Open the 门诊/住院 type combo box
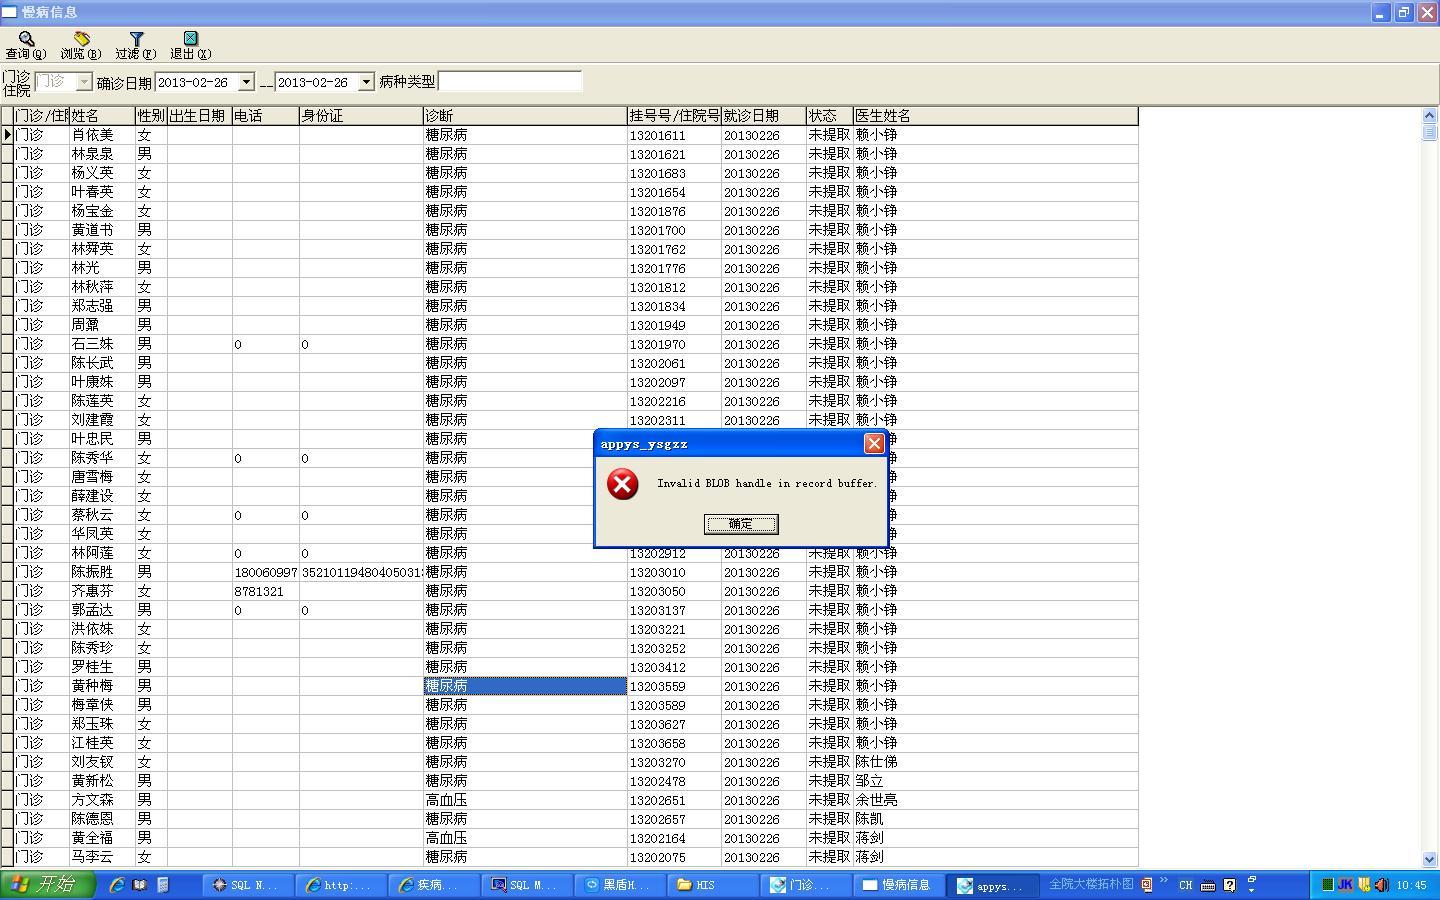 (63, 82)
